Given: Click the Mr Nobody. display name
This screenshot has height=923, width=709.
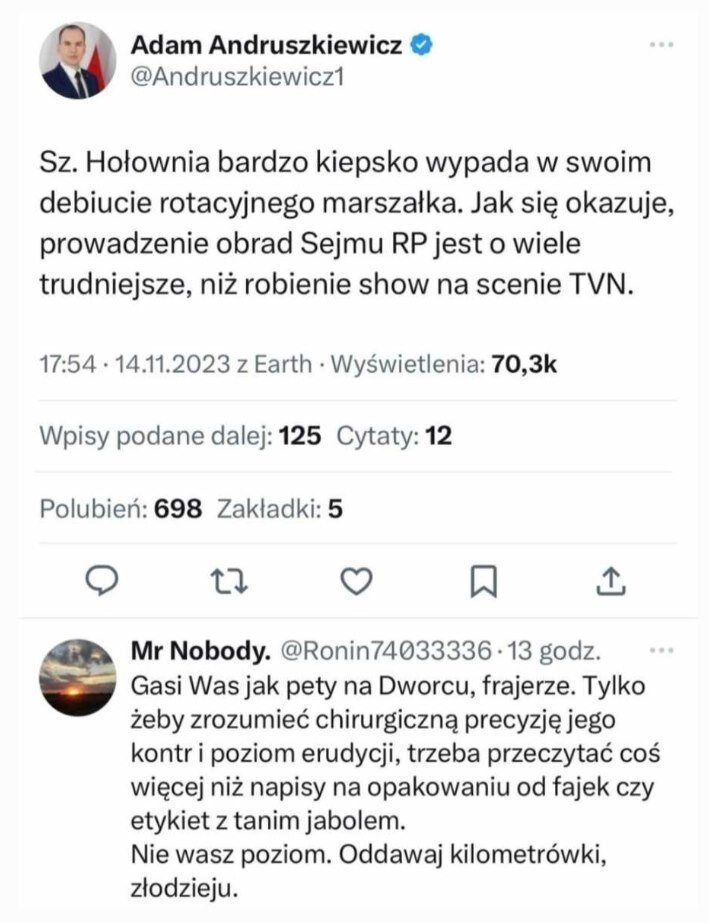Looking at the screenshot, I should pyautogui.click(x=200, y=653).
